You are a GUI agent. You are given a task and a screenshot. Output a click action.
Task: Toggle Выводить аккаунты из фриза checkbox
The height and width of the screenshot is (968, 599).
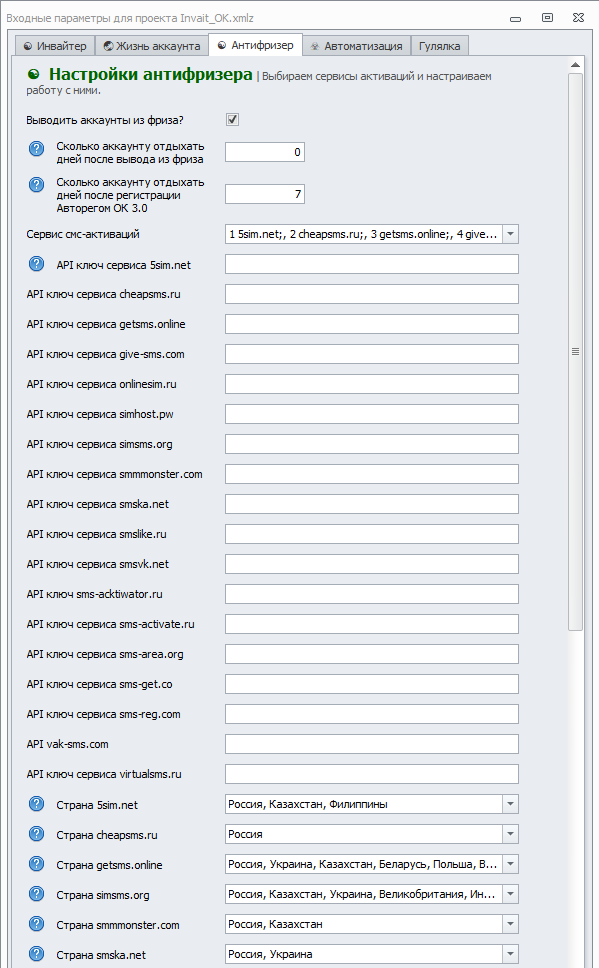[233, 120]
